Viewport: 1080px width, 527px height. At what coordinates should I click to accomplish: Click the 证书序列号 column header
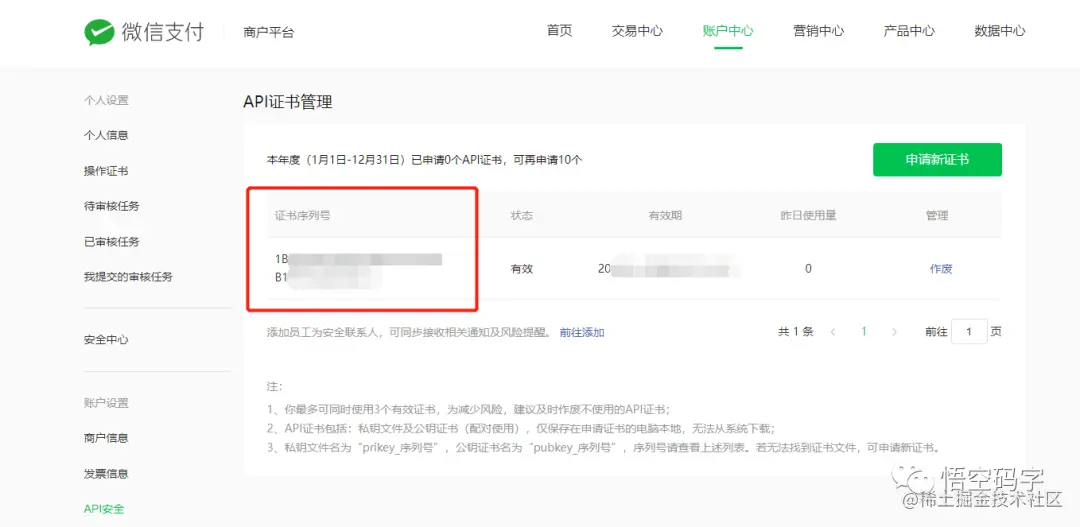point(302,216)
